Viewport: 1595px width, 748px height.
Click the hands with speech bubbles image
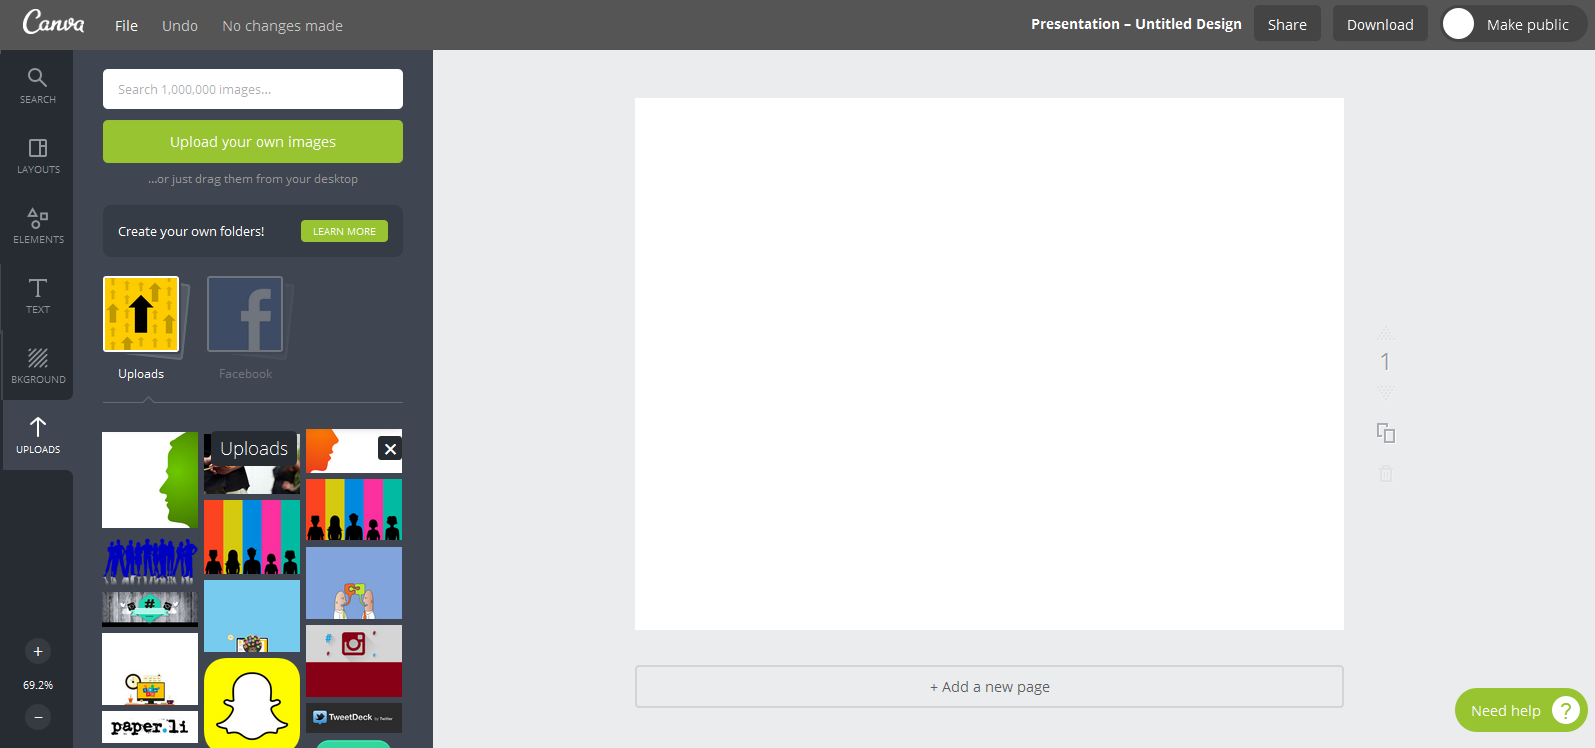[354, 583]
